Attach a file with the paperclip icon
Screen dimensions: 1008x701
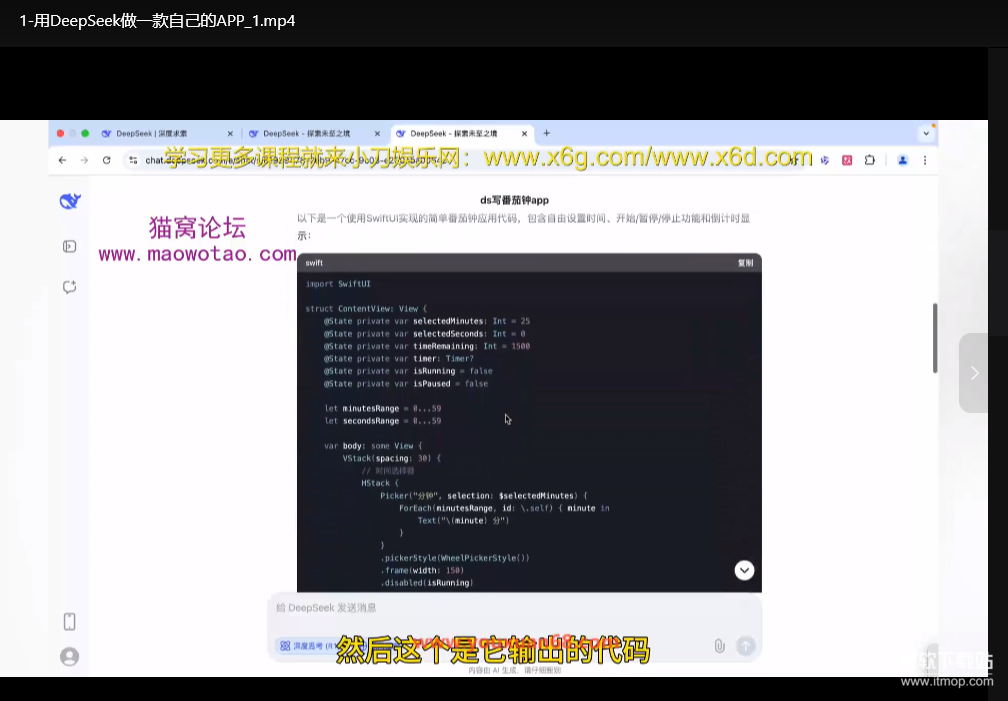pos(719,646)
